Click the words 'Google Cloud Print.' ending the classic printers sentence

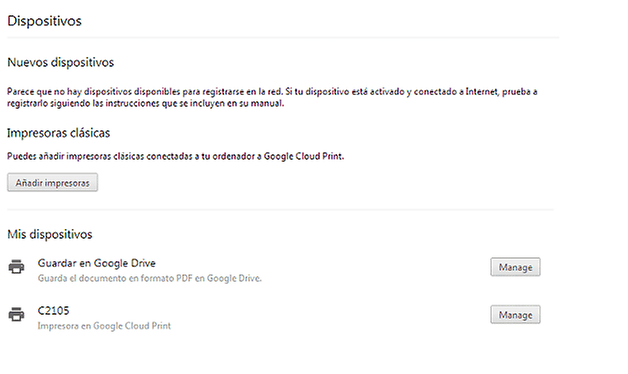click(304, 156)
